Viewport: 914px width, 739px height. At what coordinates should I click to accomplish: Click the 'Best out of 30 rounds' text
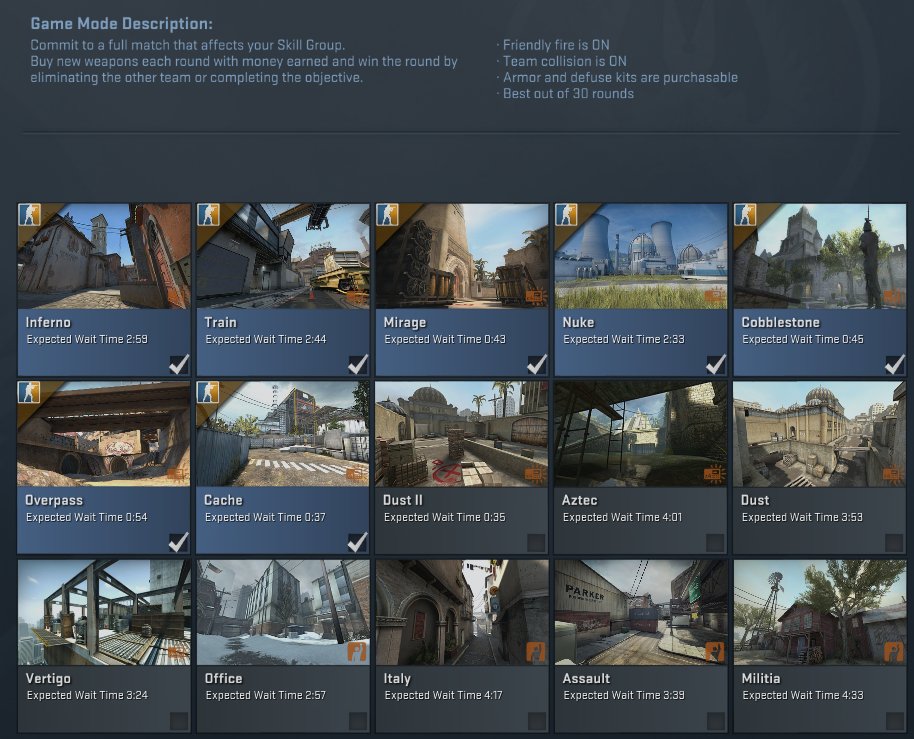pos(568,93)
